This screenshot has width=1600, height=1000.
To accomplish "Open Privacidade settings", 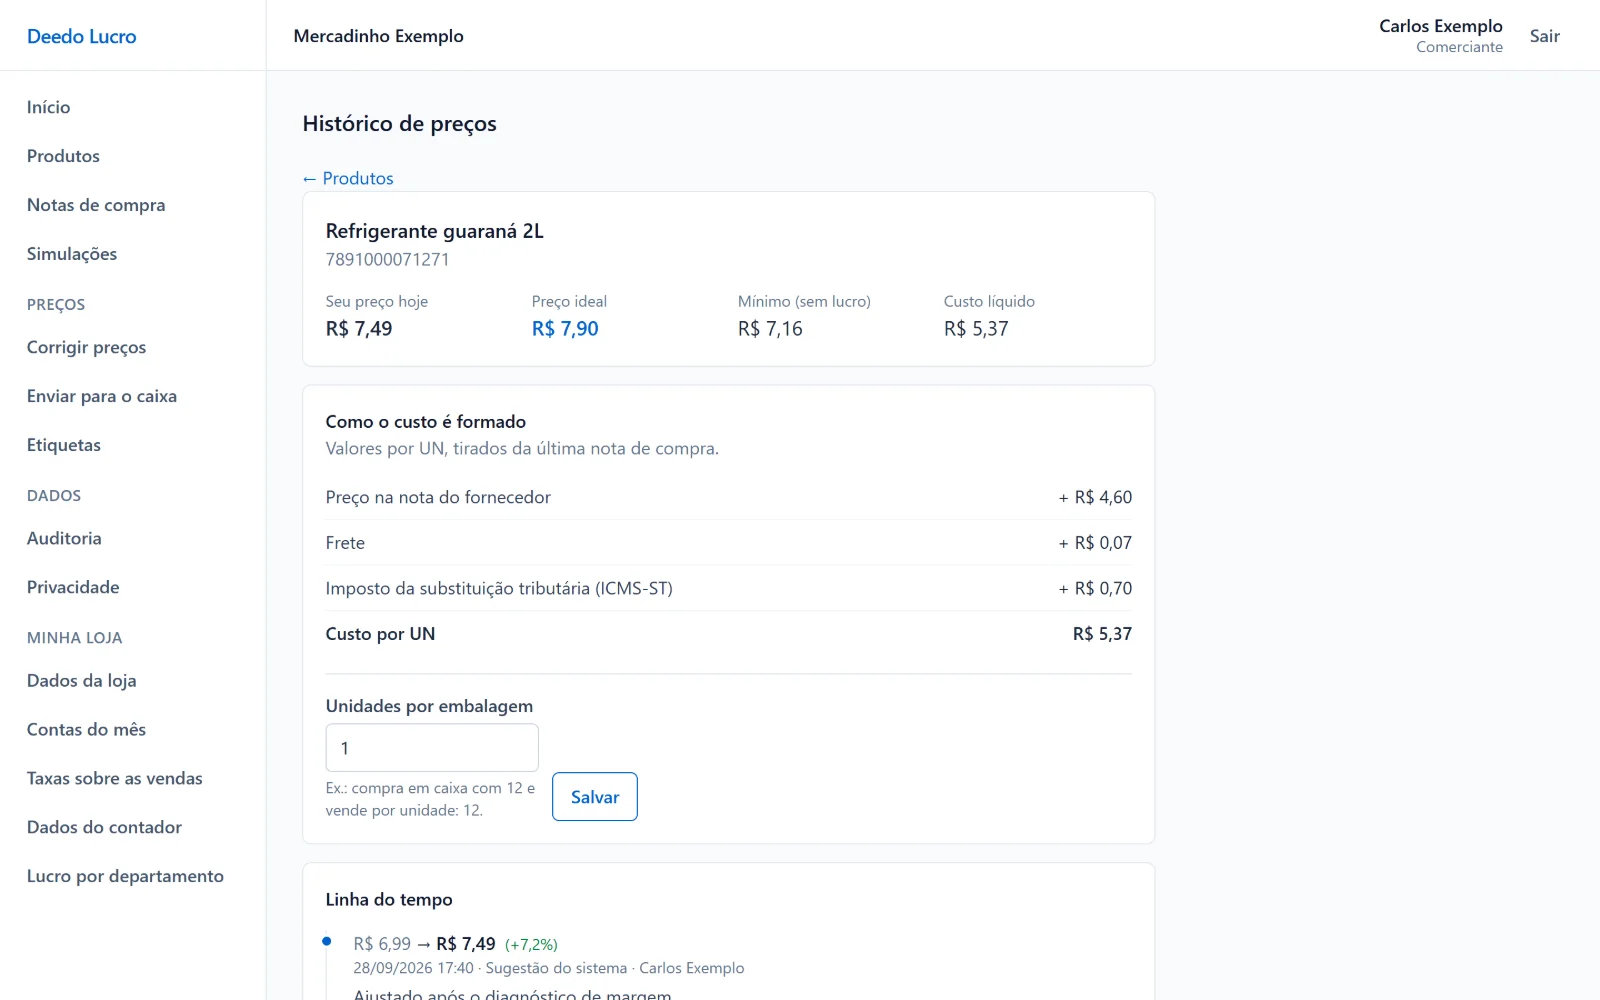I will pos(73,587).
